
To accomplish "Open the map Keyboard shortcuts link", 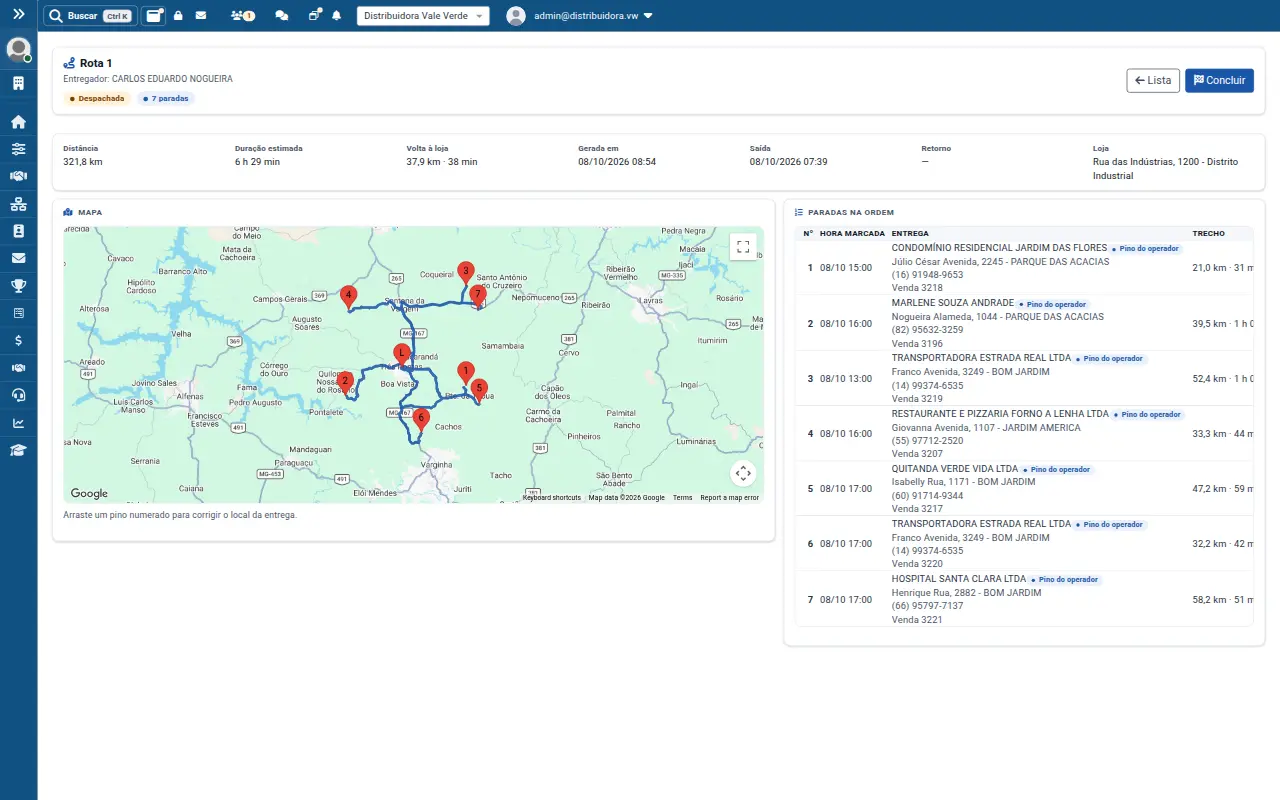I will (551, 498).
